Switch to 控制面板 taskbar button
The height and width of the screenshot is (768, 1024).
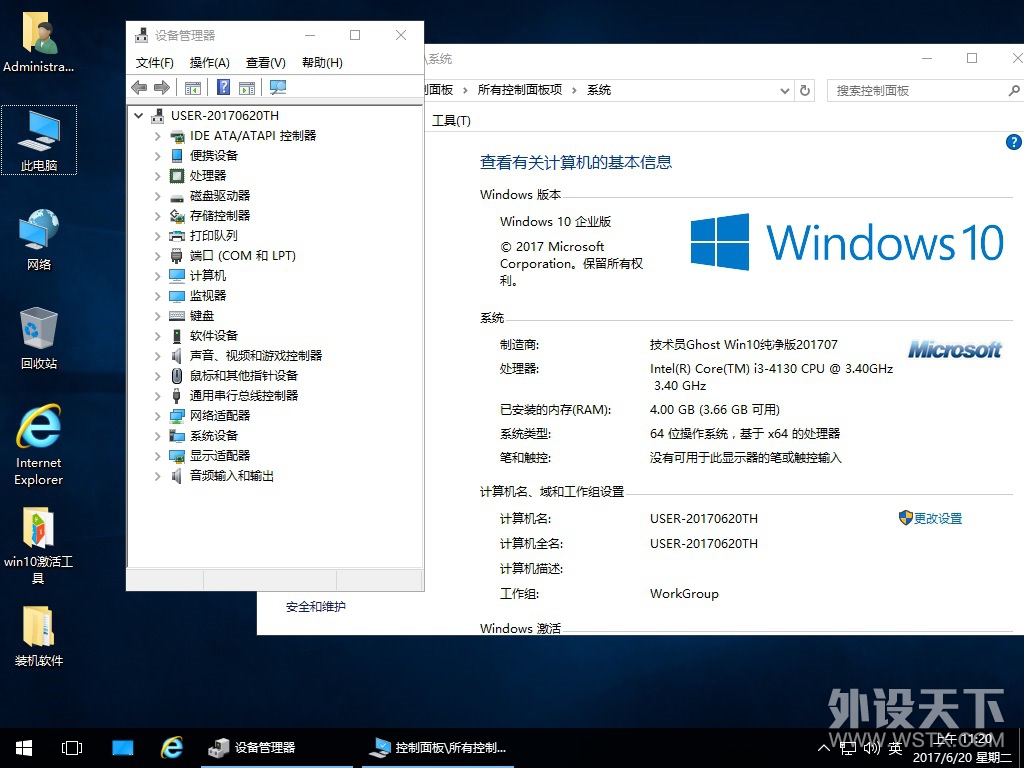pyautogui.click(x=438, y=748)
